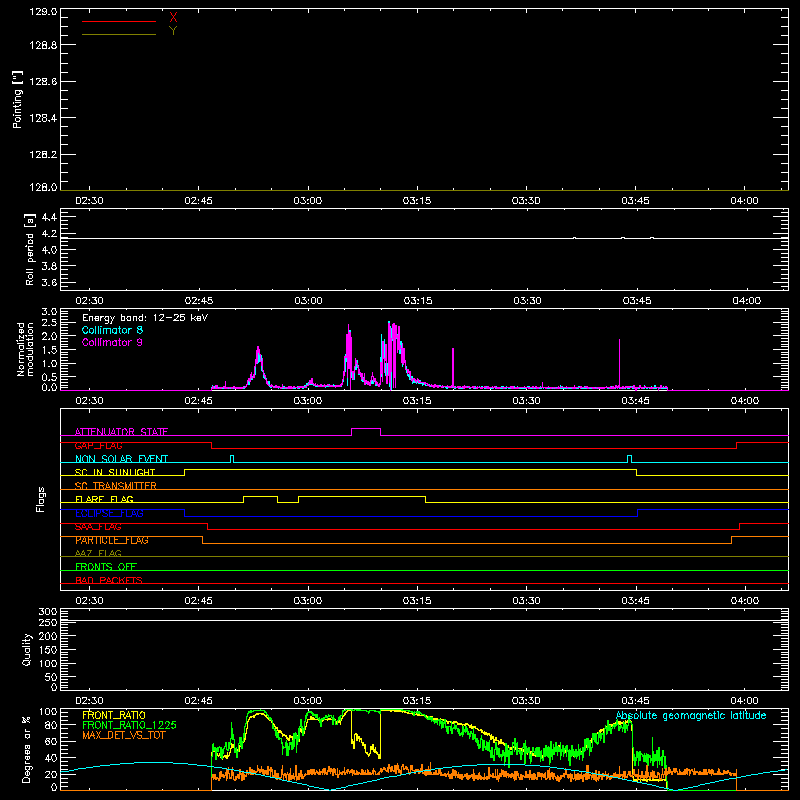Click the first raised flare flag segment

coord(261,497)
